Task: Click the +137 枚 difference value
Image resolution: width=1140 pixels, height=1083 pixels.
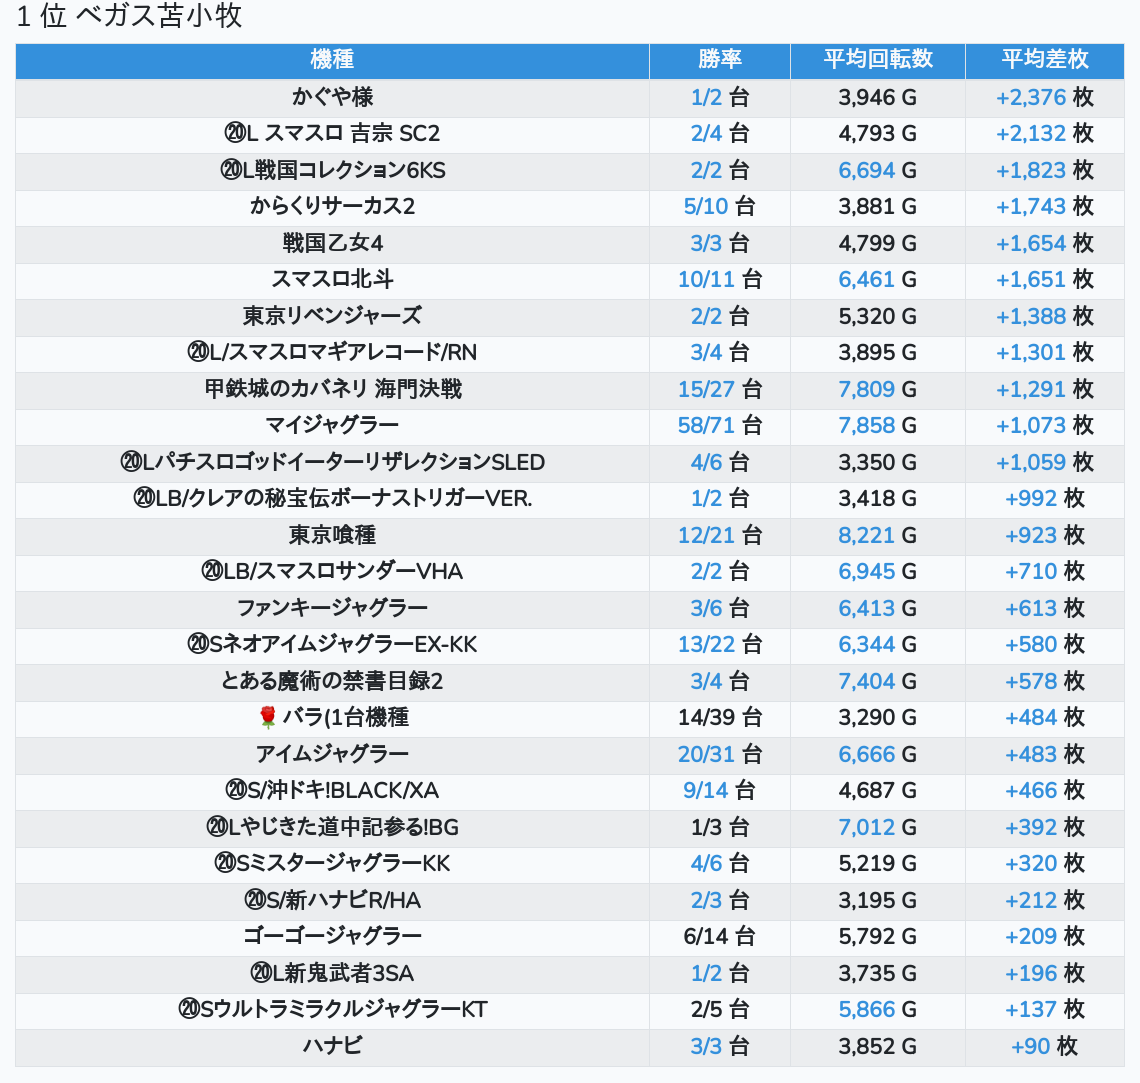Action: coord(1045,1010)
